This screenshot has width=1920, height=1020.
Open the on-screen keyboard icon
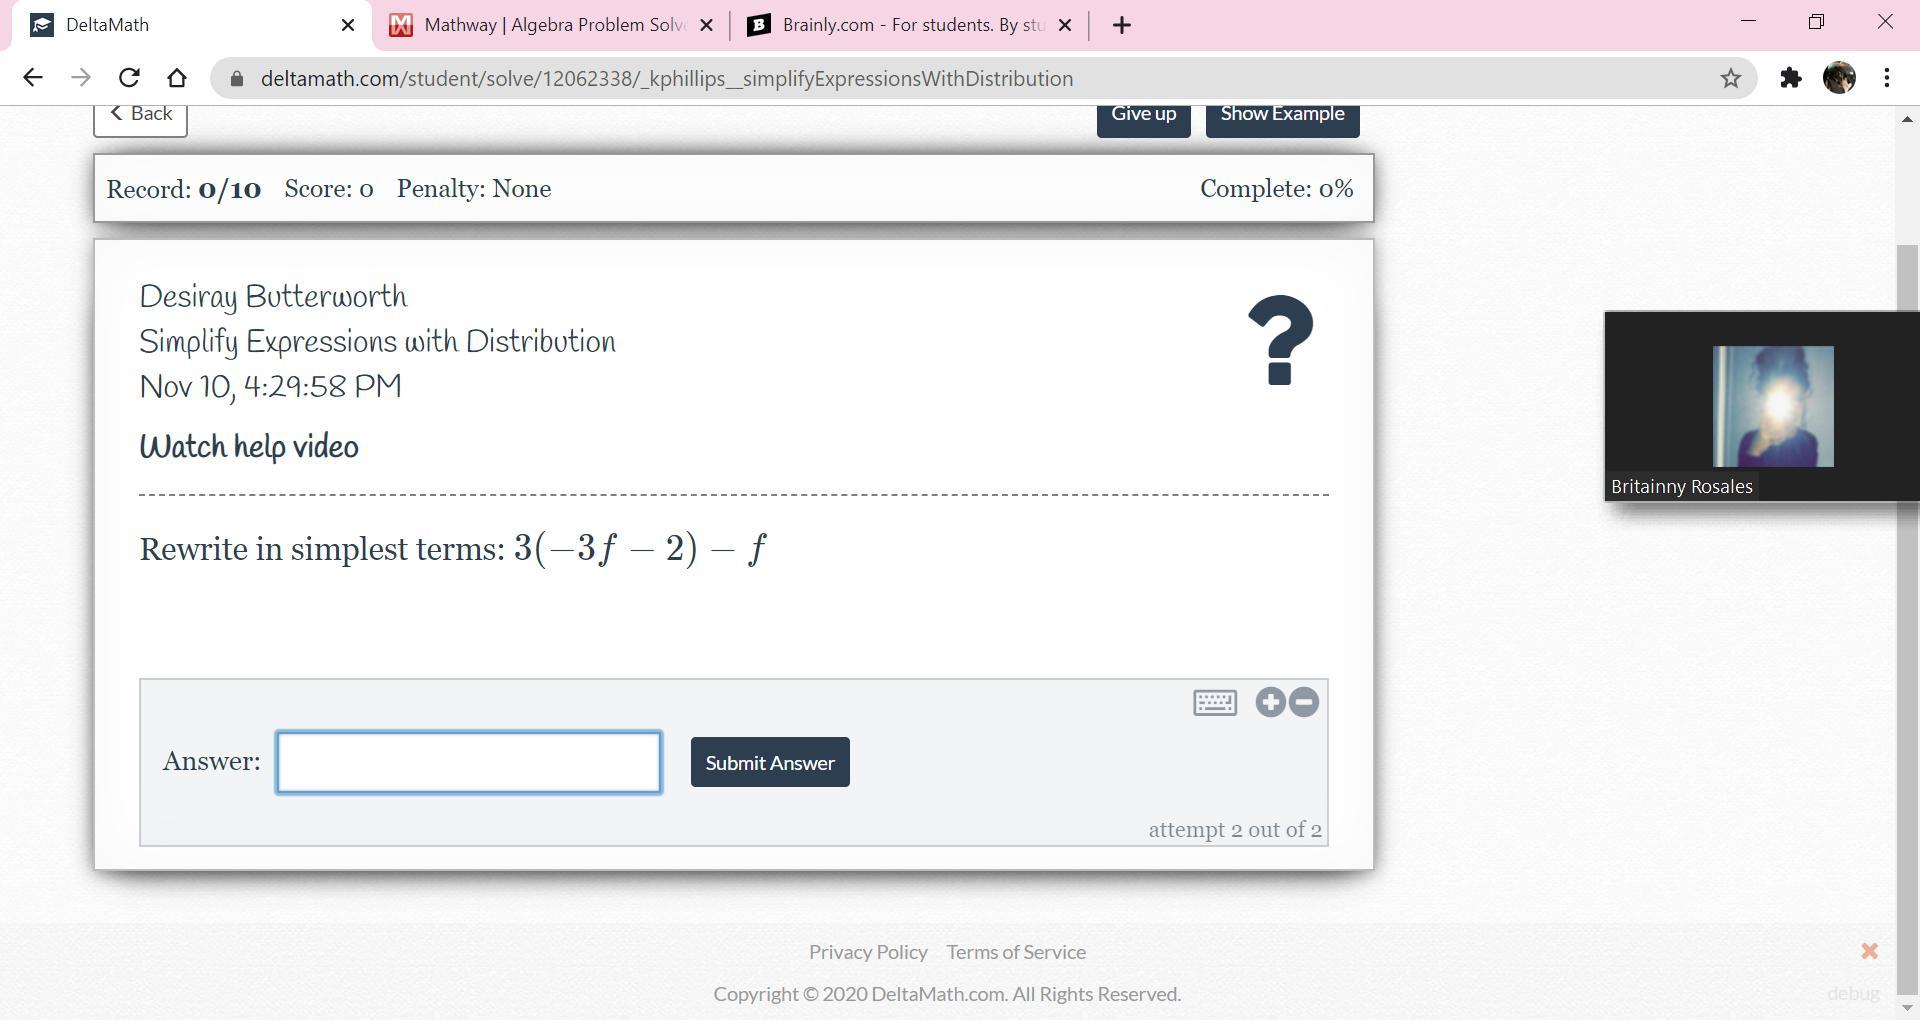tap(1214, 703)
